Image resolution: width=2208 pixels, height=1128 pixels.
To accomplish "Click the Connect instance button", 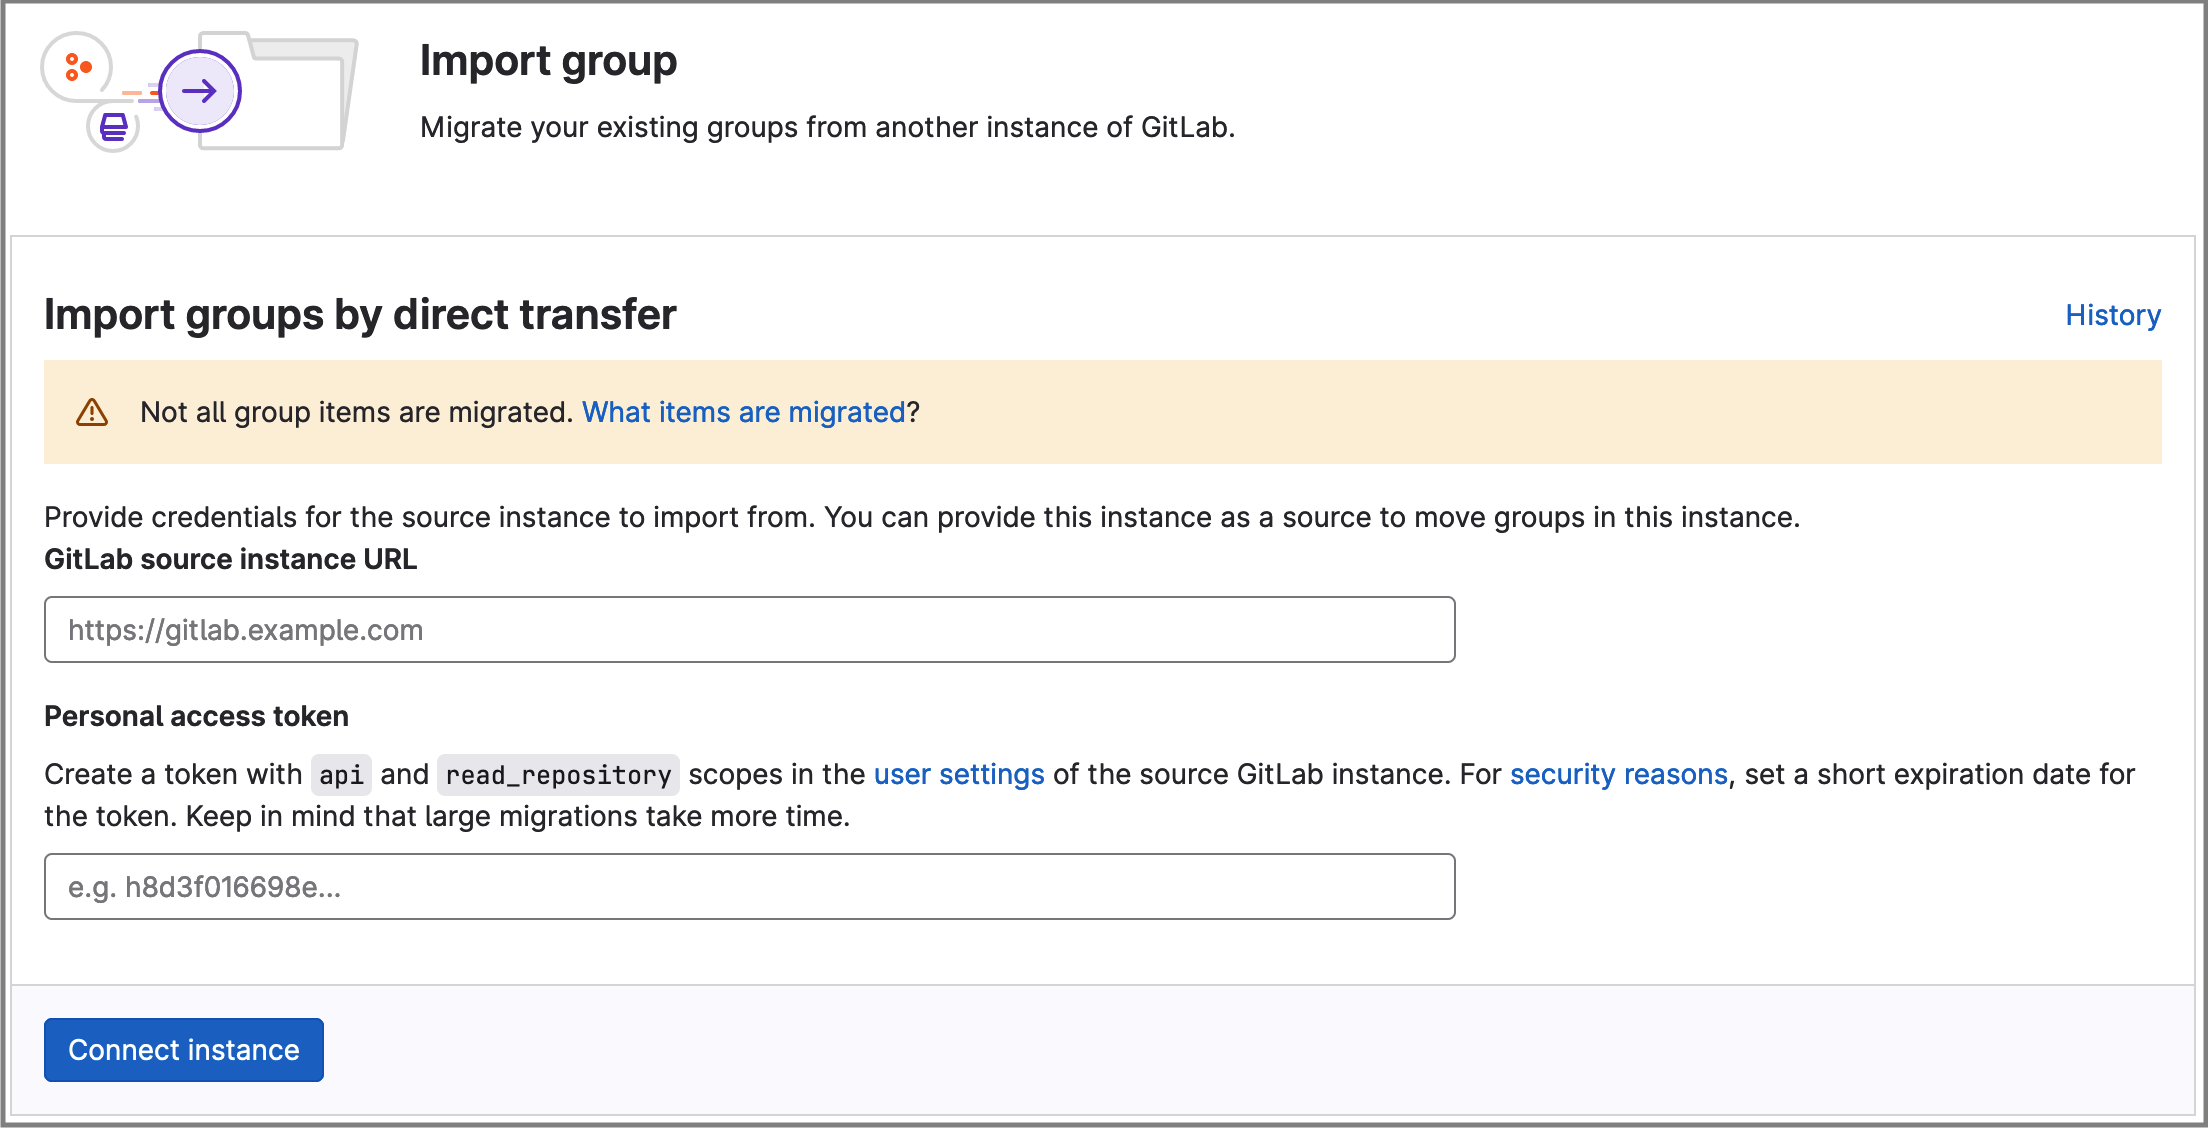I will point(184,1050).
